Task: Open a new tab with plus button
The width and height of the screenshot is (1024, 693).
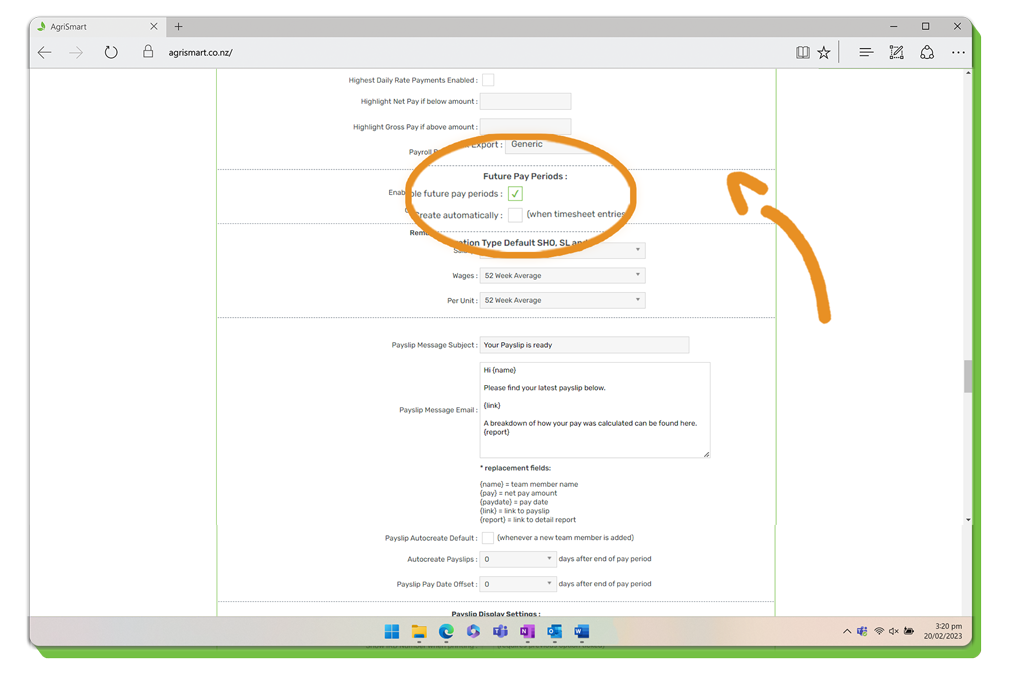Action: (x=178, y=27)
